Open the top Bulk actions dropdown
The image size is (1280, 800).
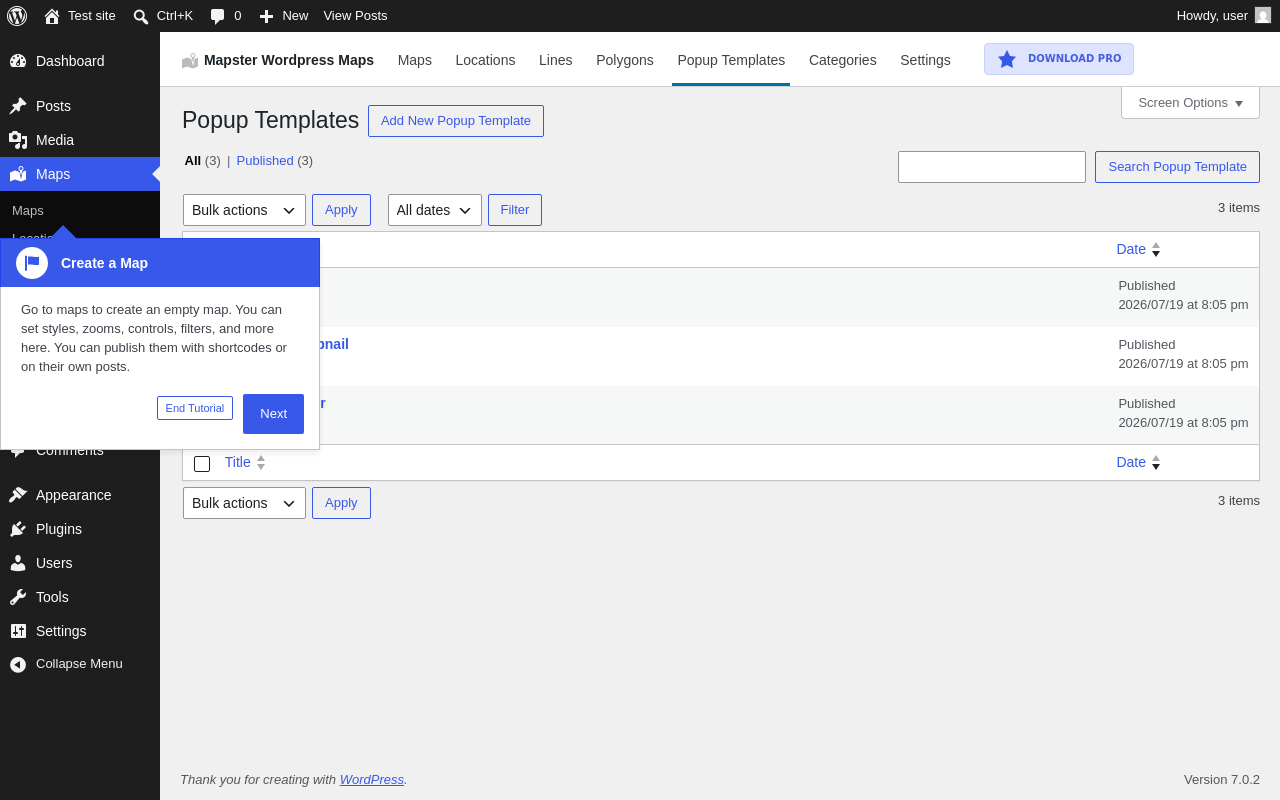tap(244, 210)
